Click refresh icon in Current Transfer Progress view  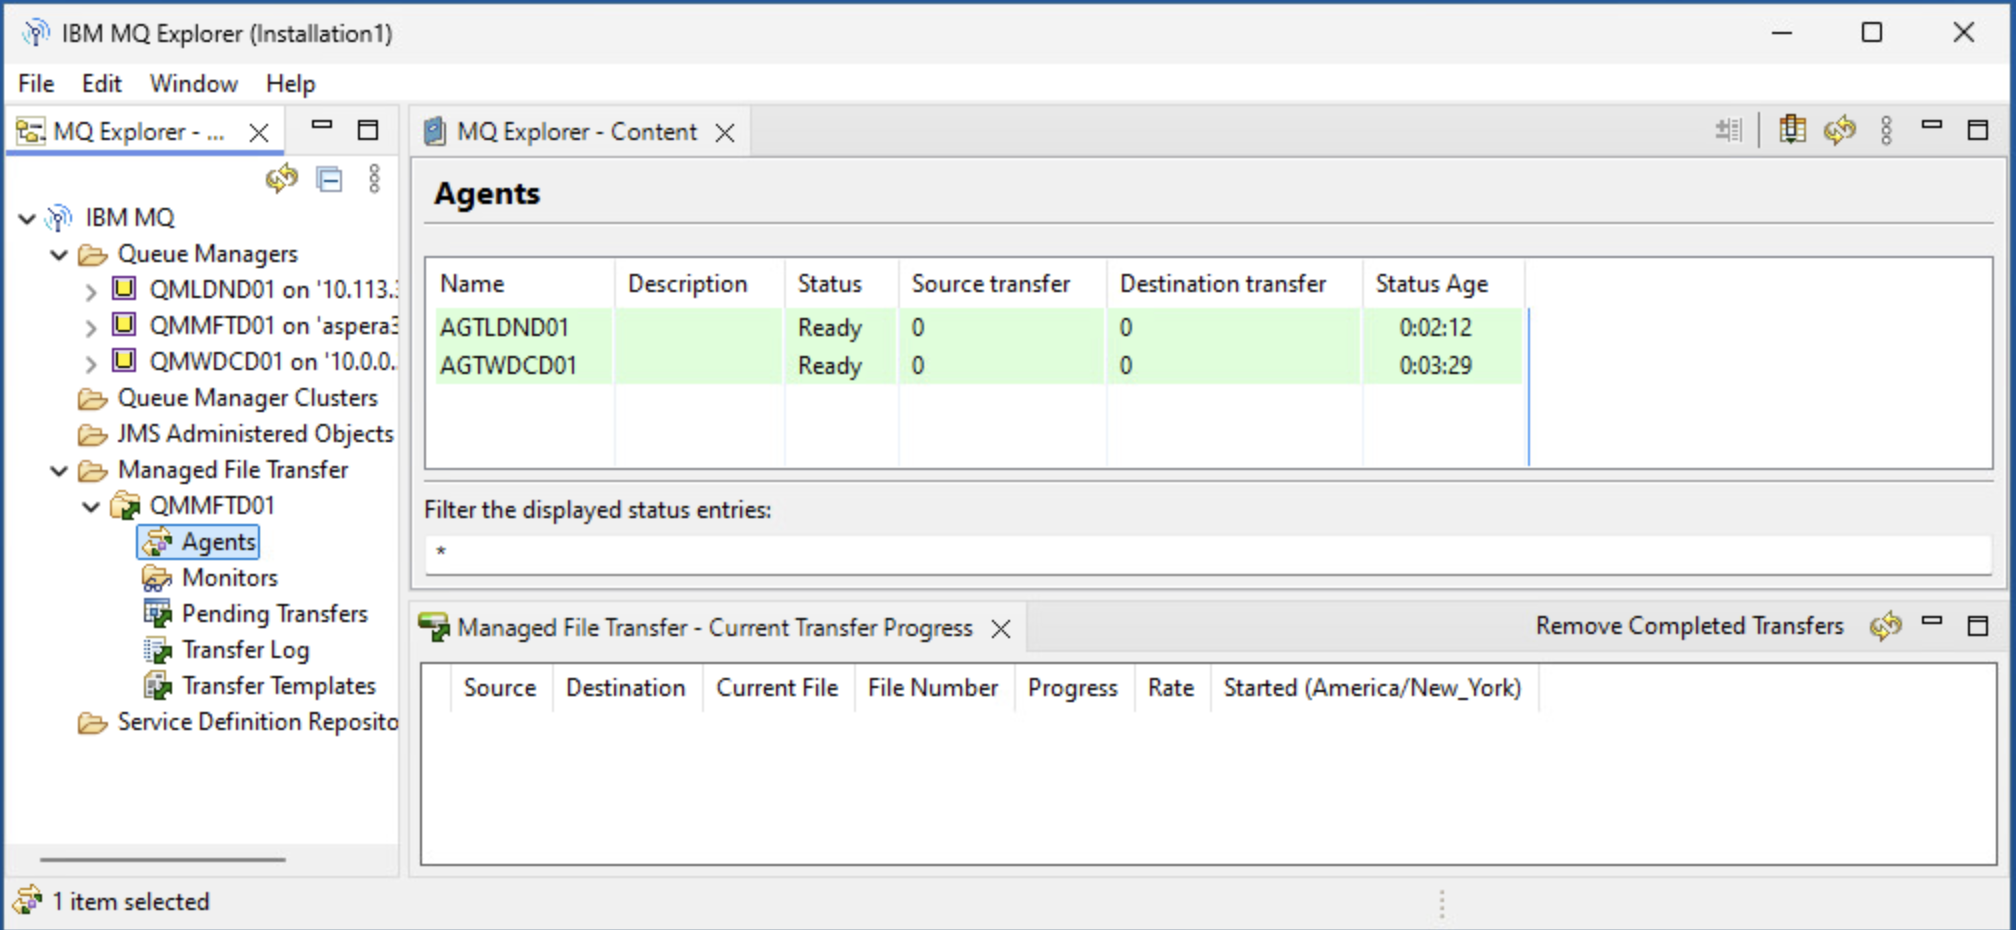click(1886, 626)
